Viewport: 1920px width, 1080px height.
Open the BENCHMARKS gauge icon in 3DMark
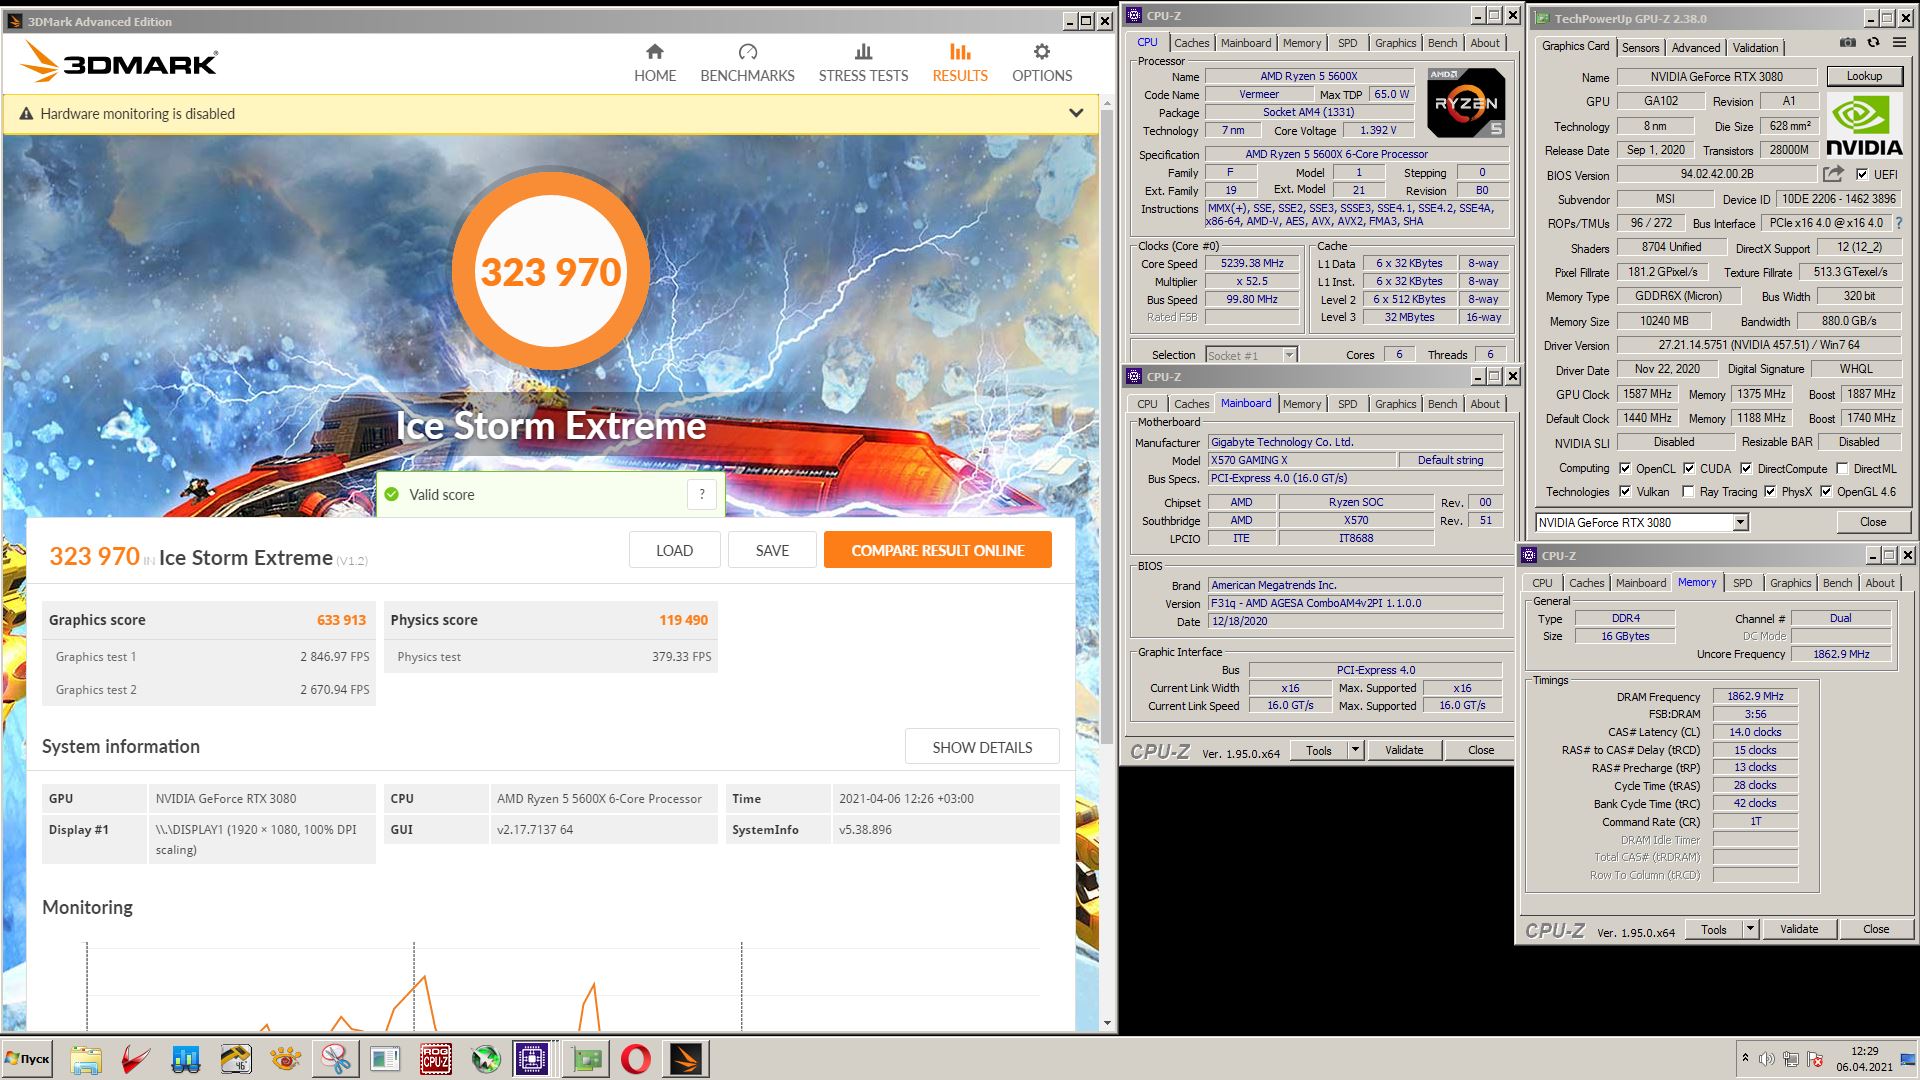coord(748,52)
